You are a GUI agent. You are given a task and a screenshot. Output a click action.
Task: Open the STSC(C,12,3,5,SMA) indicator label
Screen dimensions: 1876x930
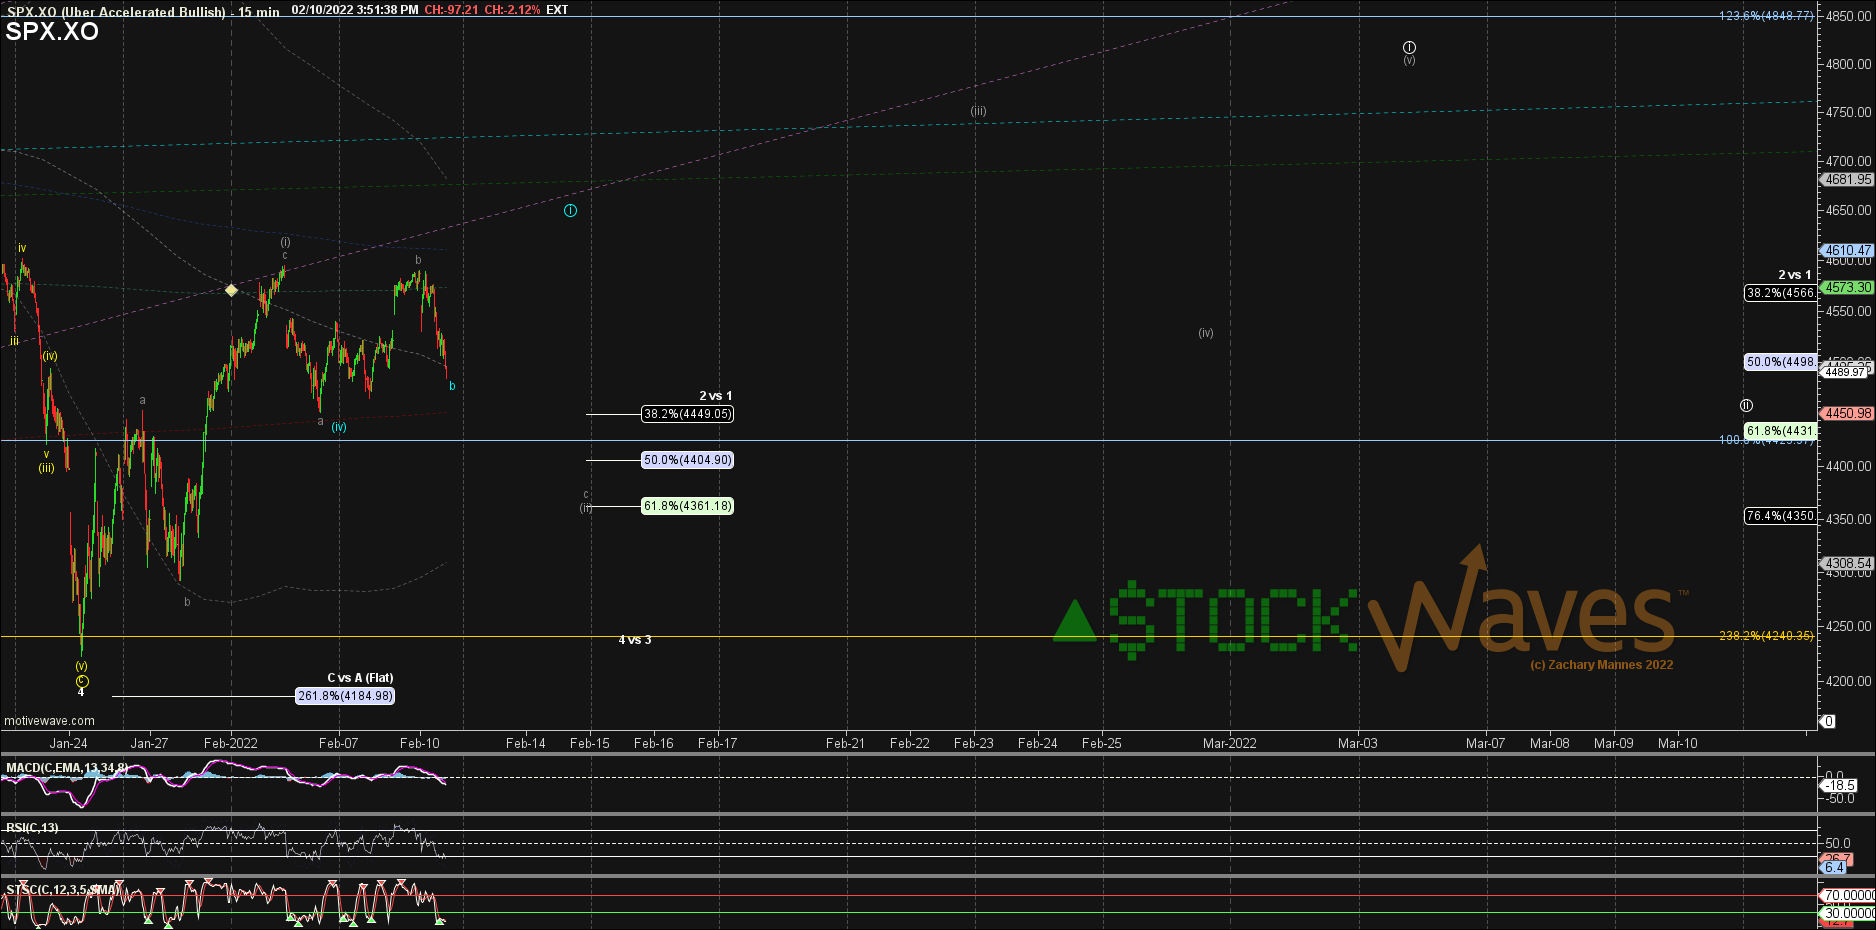(x=62, y=889)
